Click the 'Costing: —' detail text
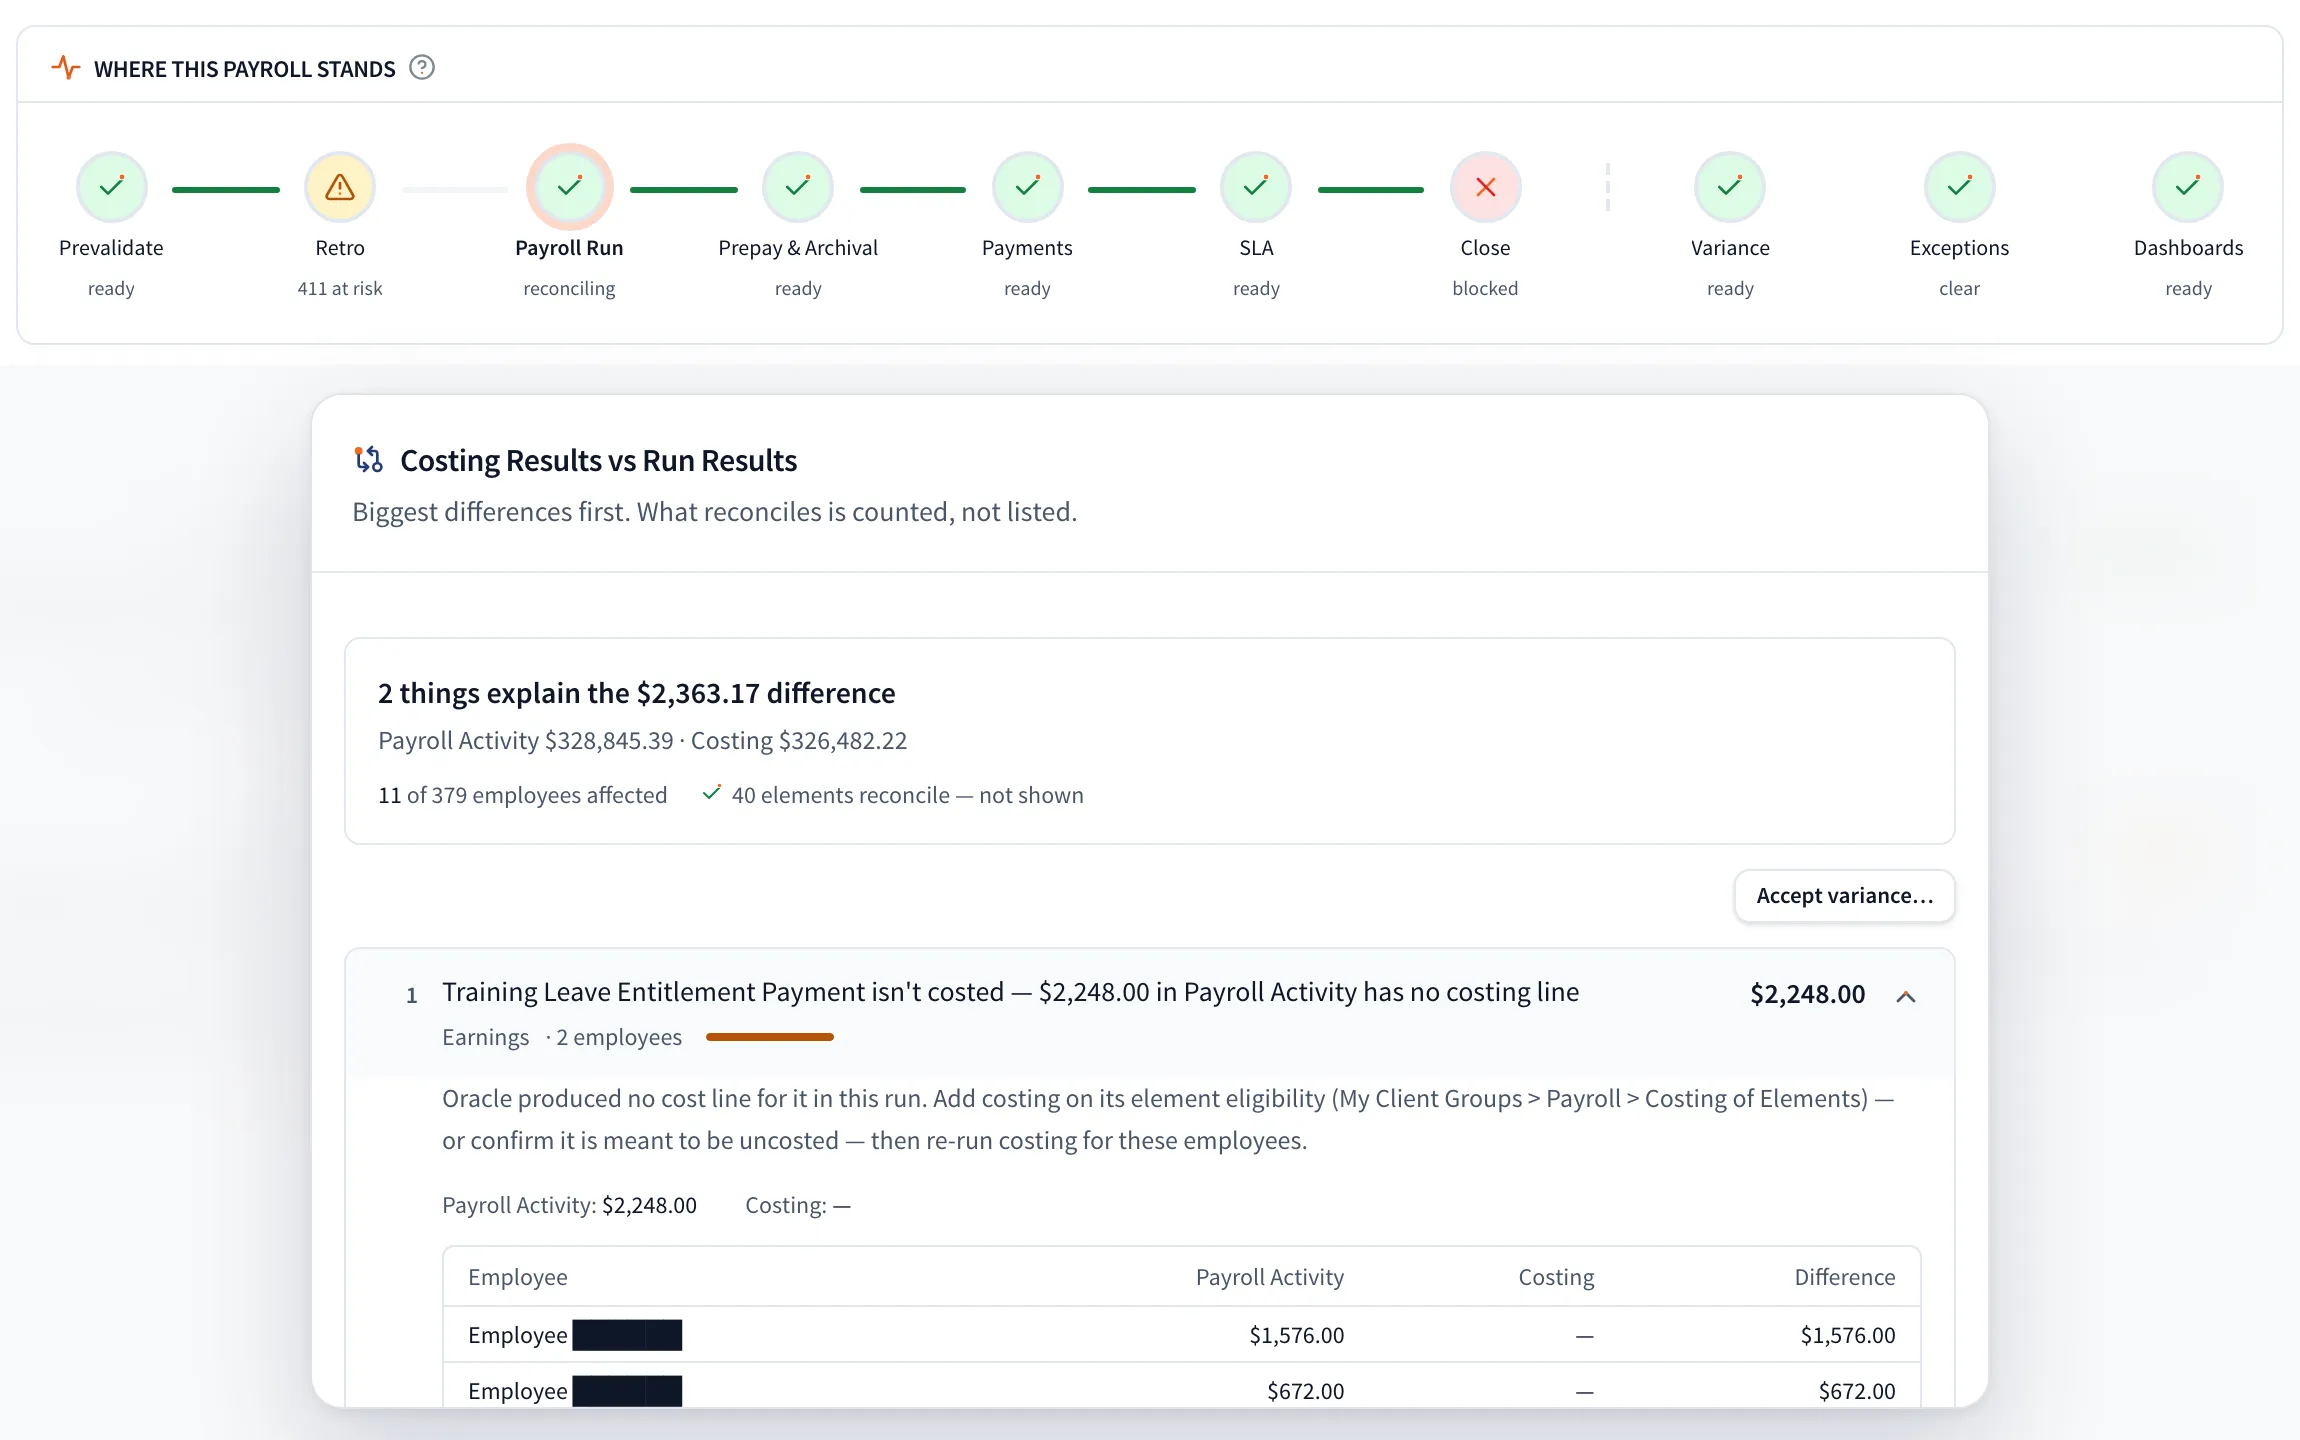The height and width of the screenshot is (1440, 2300). tap(797, 1205)
